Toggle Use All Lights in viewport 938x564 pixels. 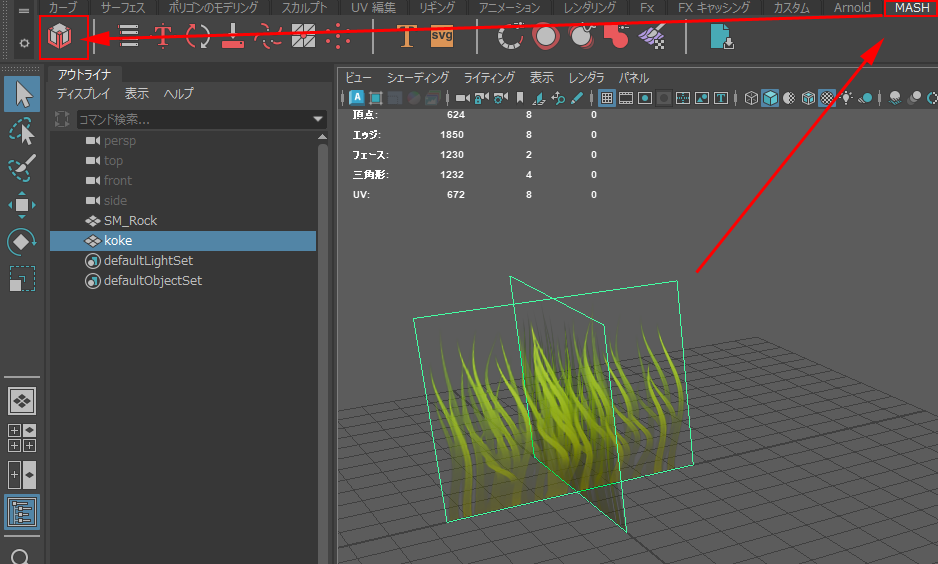[x=846, y=97]
